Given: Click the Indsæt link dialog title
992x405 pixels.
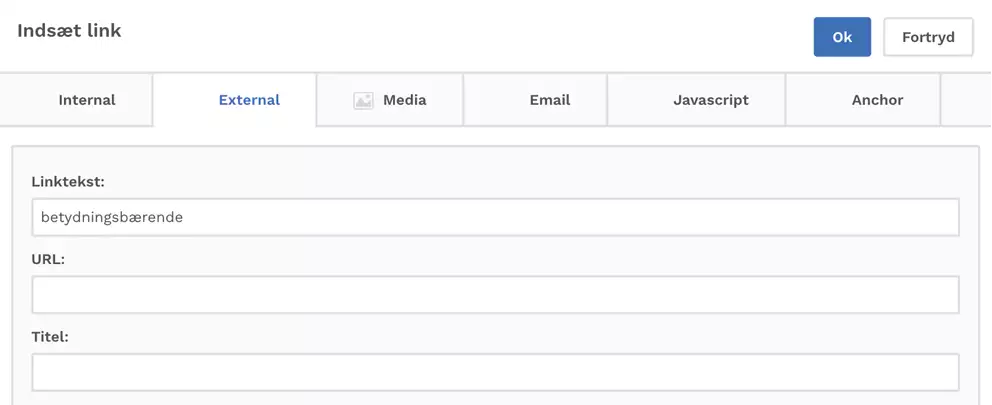Looking at the screenshot, I should pos(69,31).
